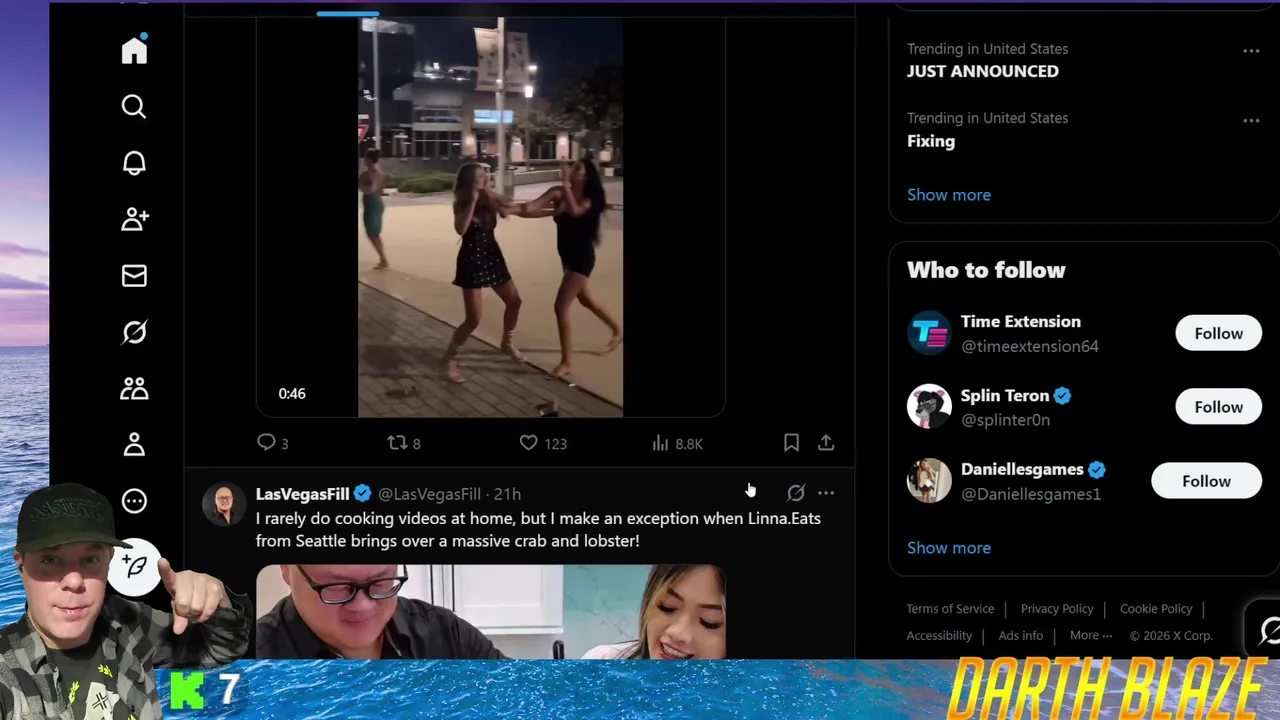
Task: Open Profile person icon in sidebar
Action: pos(134,445)
